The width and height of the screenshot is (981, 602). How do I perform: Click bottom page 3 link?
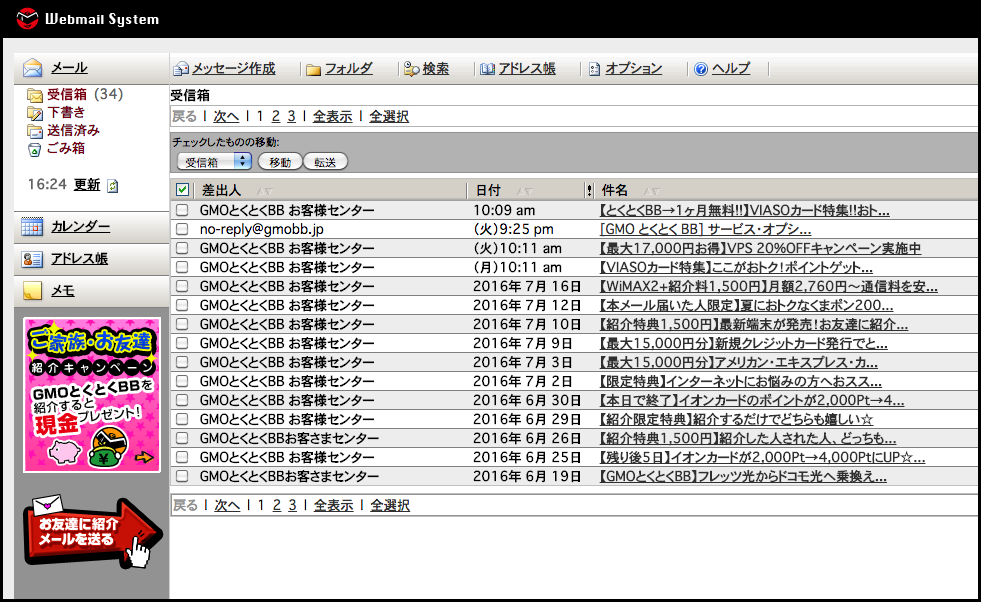coord(292,506)
